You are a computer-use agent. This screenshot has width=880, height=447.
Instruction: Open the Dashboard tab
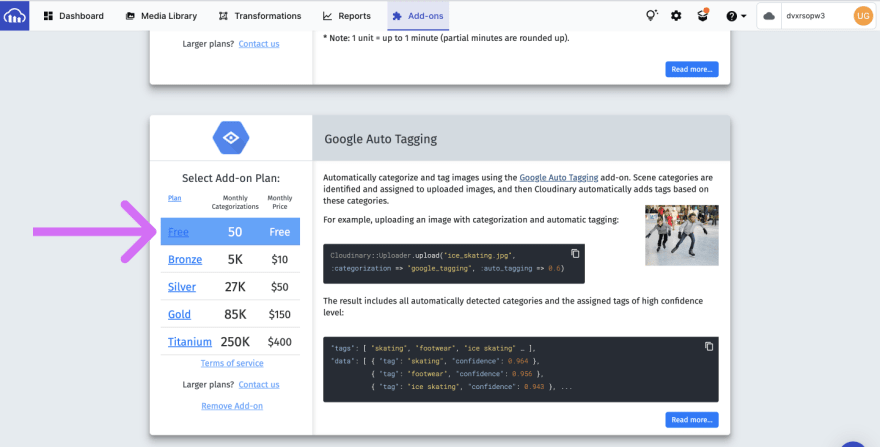tap(74, 16)
